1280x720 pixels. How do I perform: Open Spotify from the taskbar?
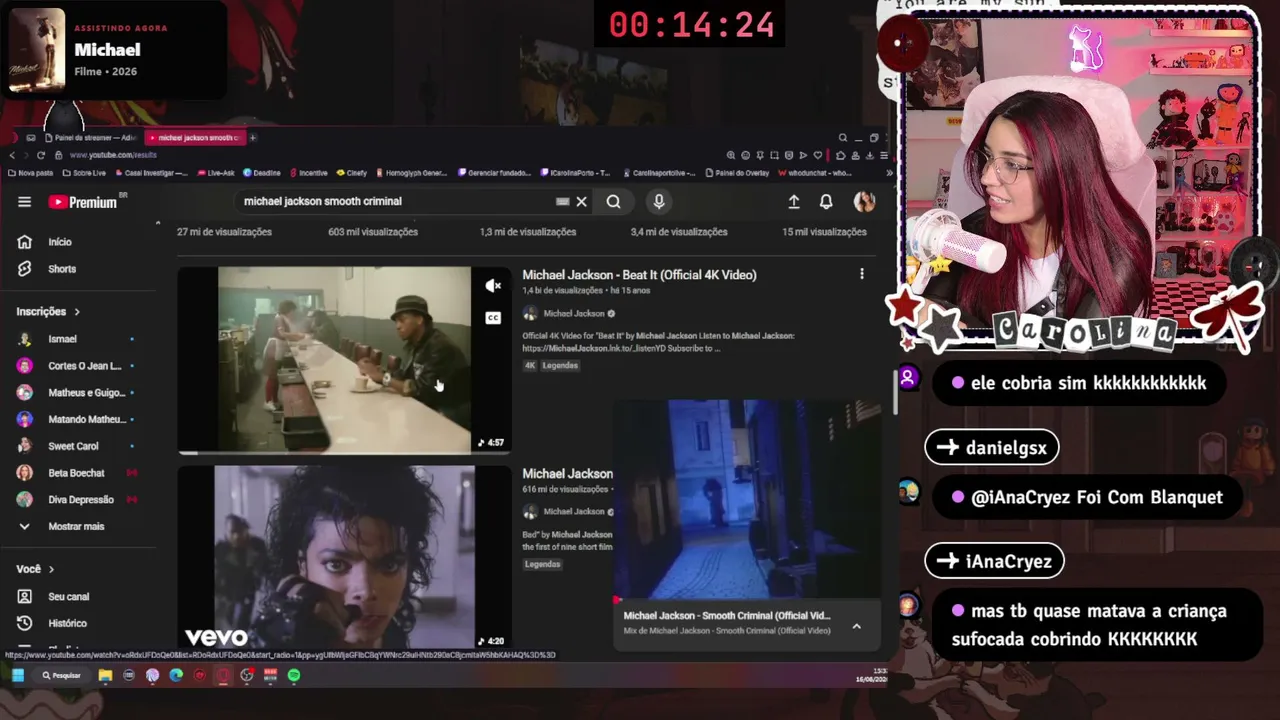[x=294, y=676]
